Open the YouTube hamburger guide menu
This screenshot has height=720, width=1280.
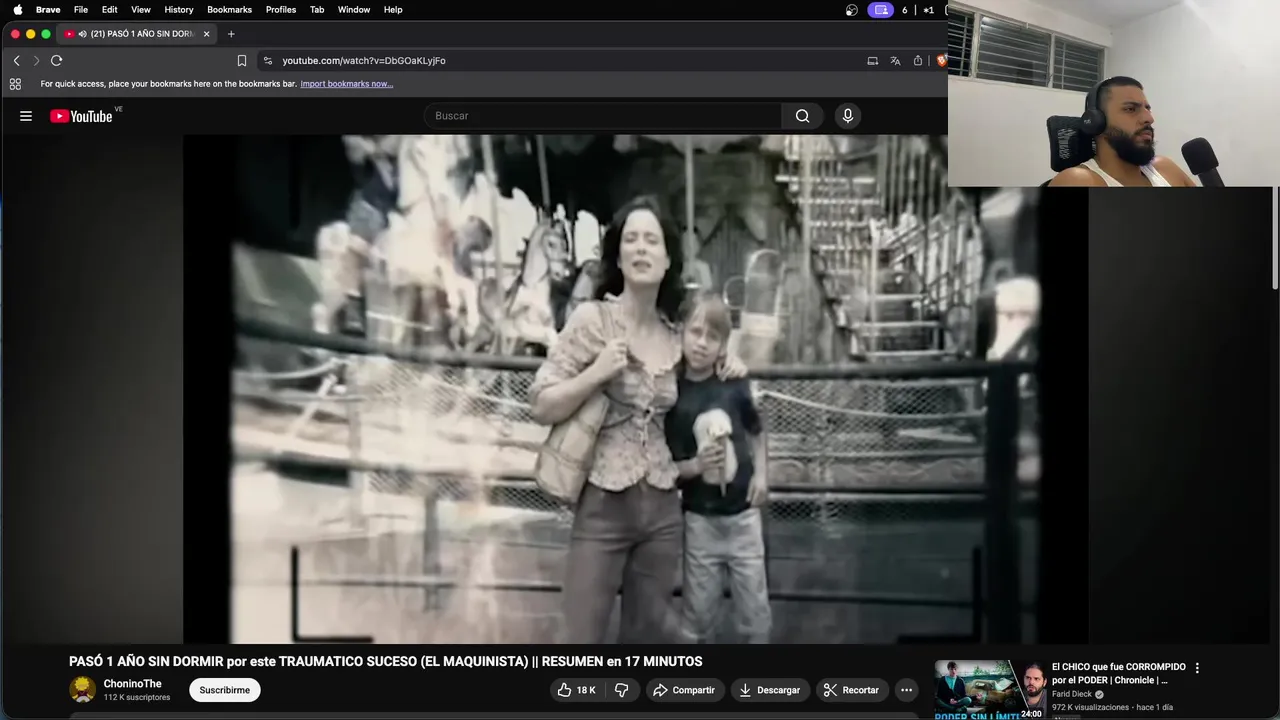(26, 116)
